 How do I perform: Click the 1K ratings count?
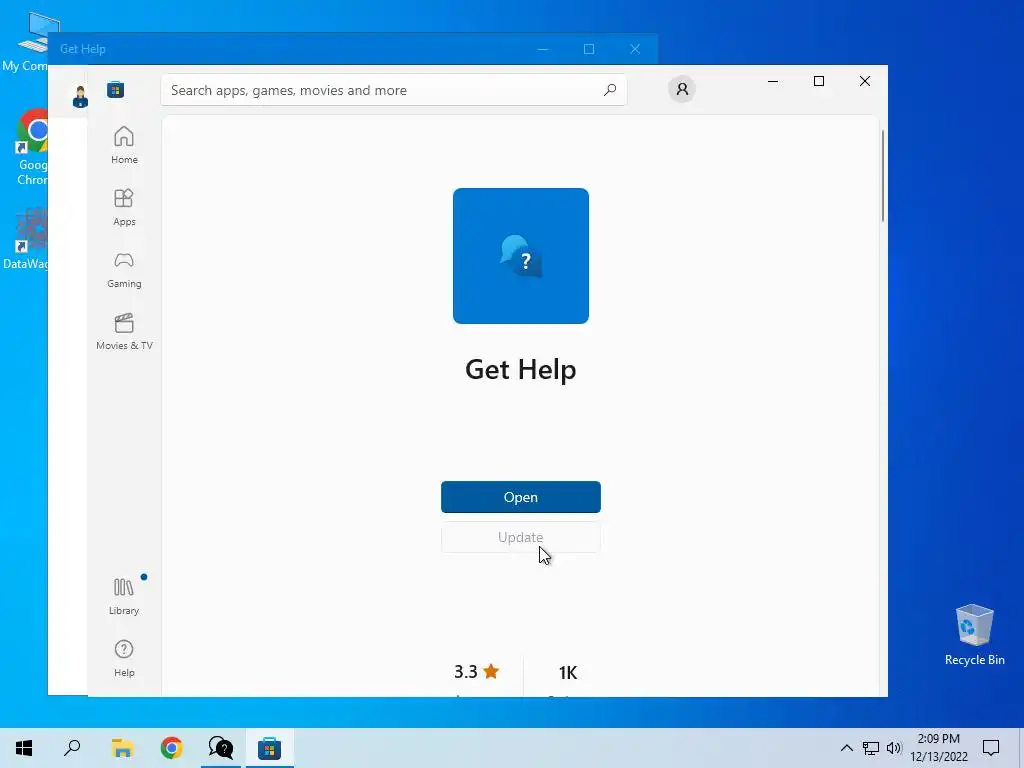(x=568, y=673)
